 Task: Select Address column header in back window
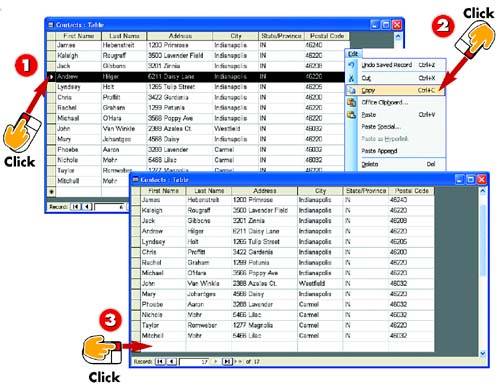click(x=180, y=36)
